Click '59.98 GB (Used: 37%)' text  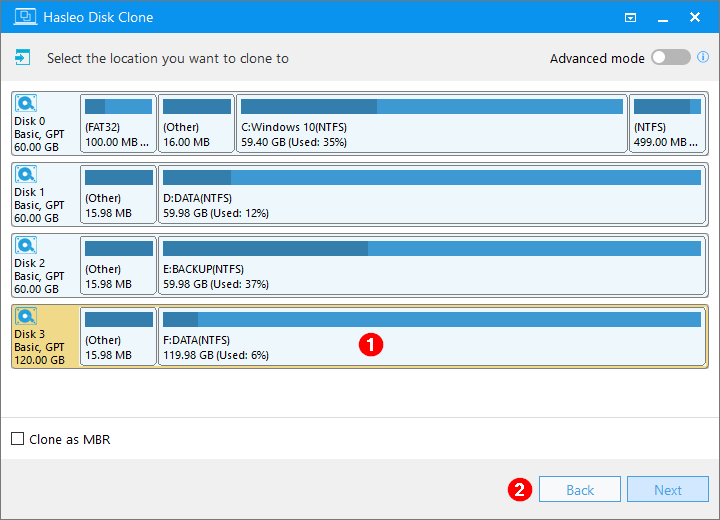click(216, 284)
